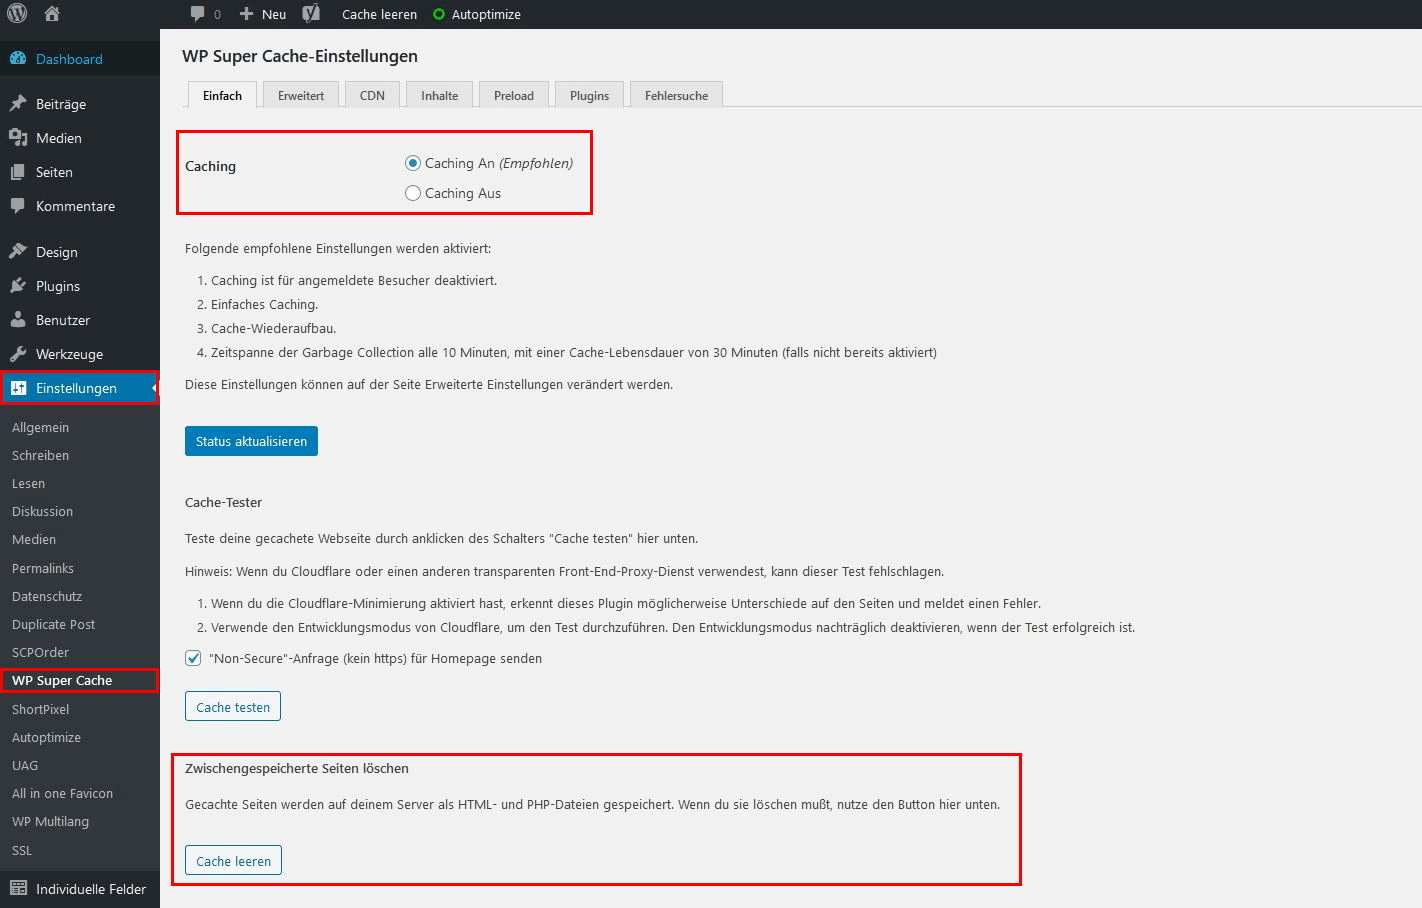
Task: Open WP Super Cache submenu item
Action: [62, 680]
